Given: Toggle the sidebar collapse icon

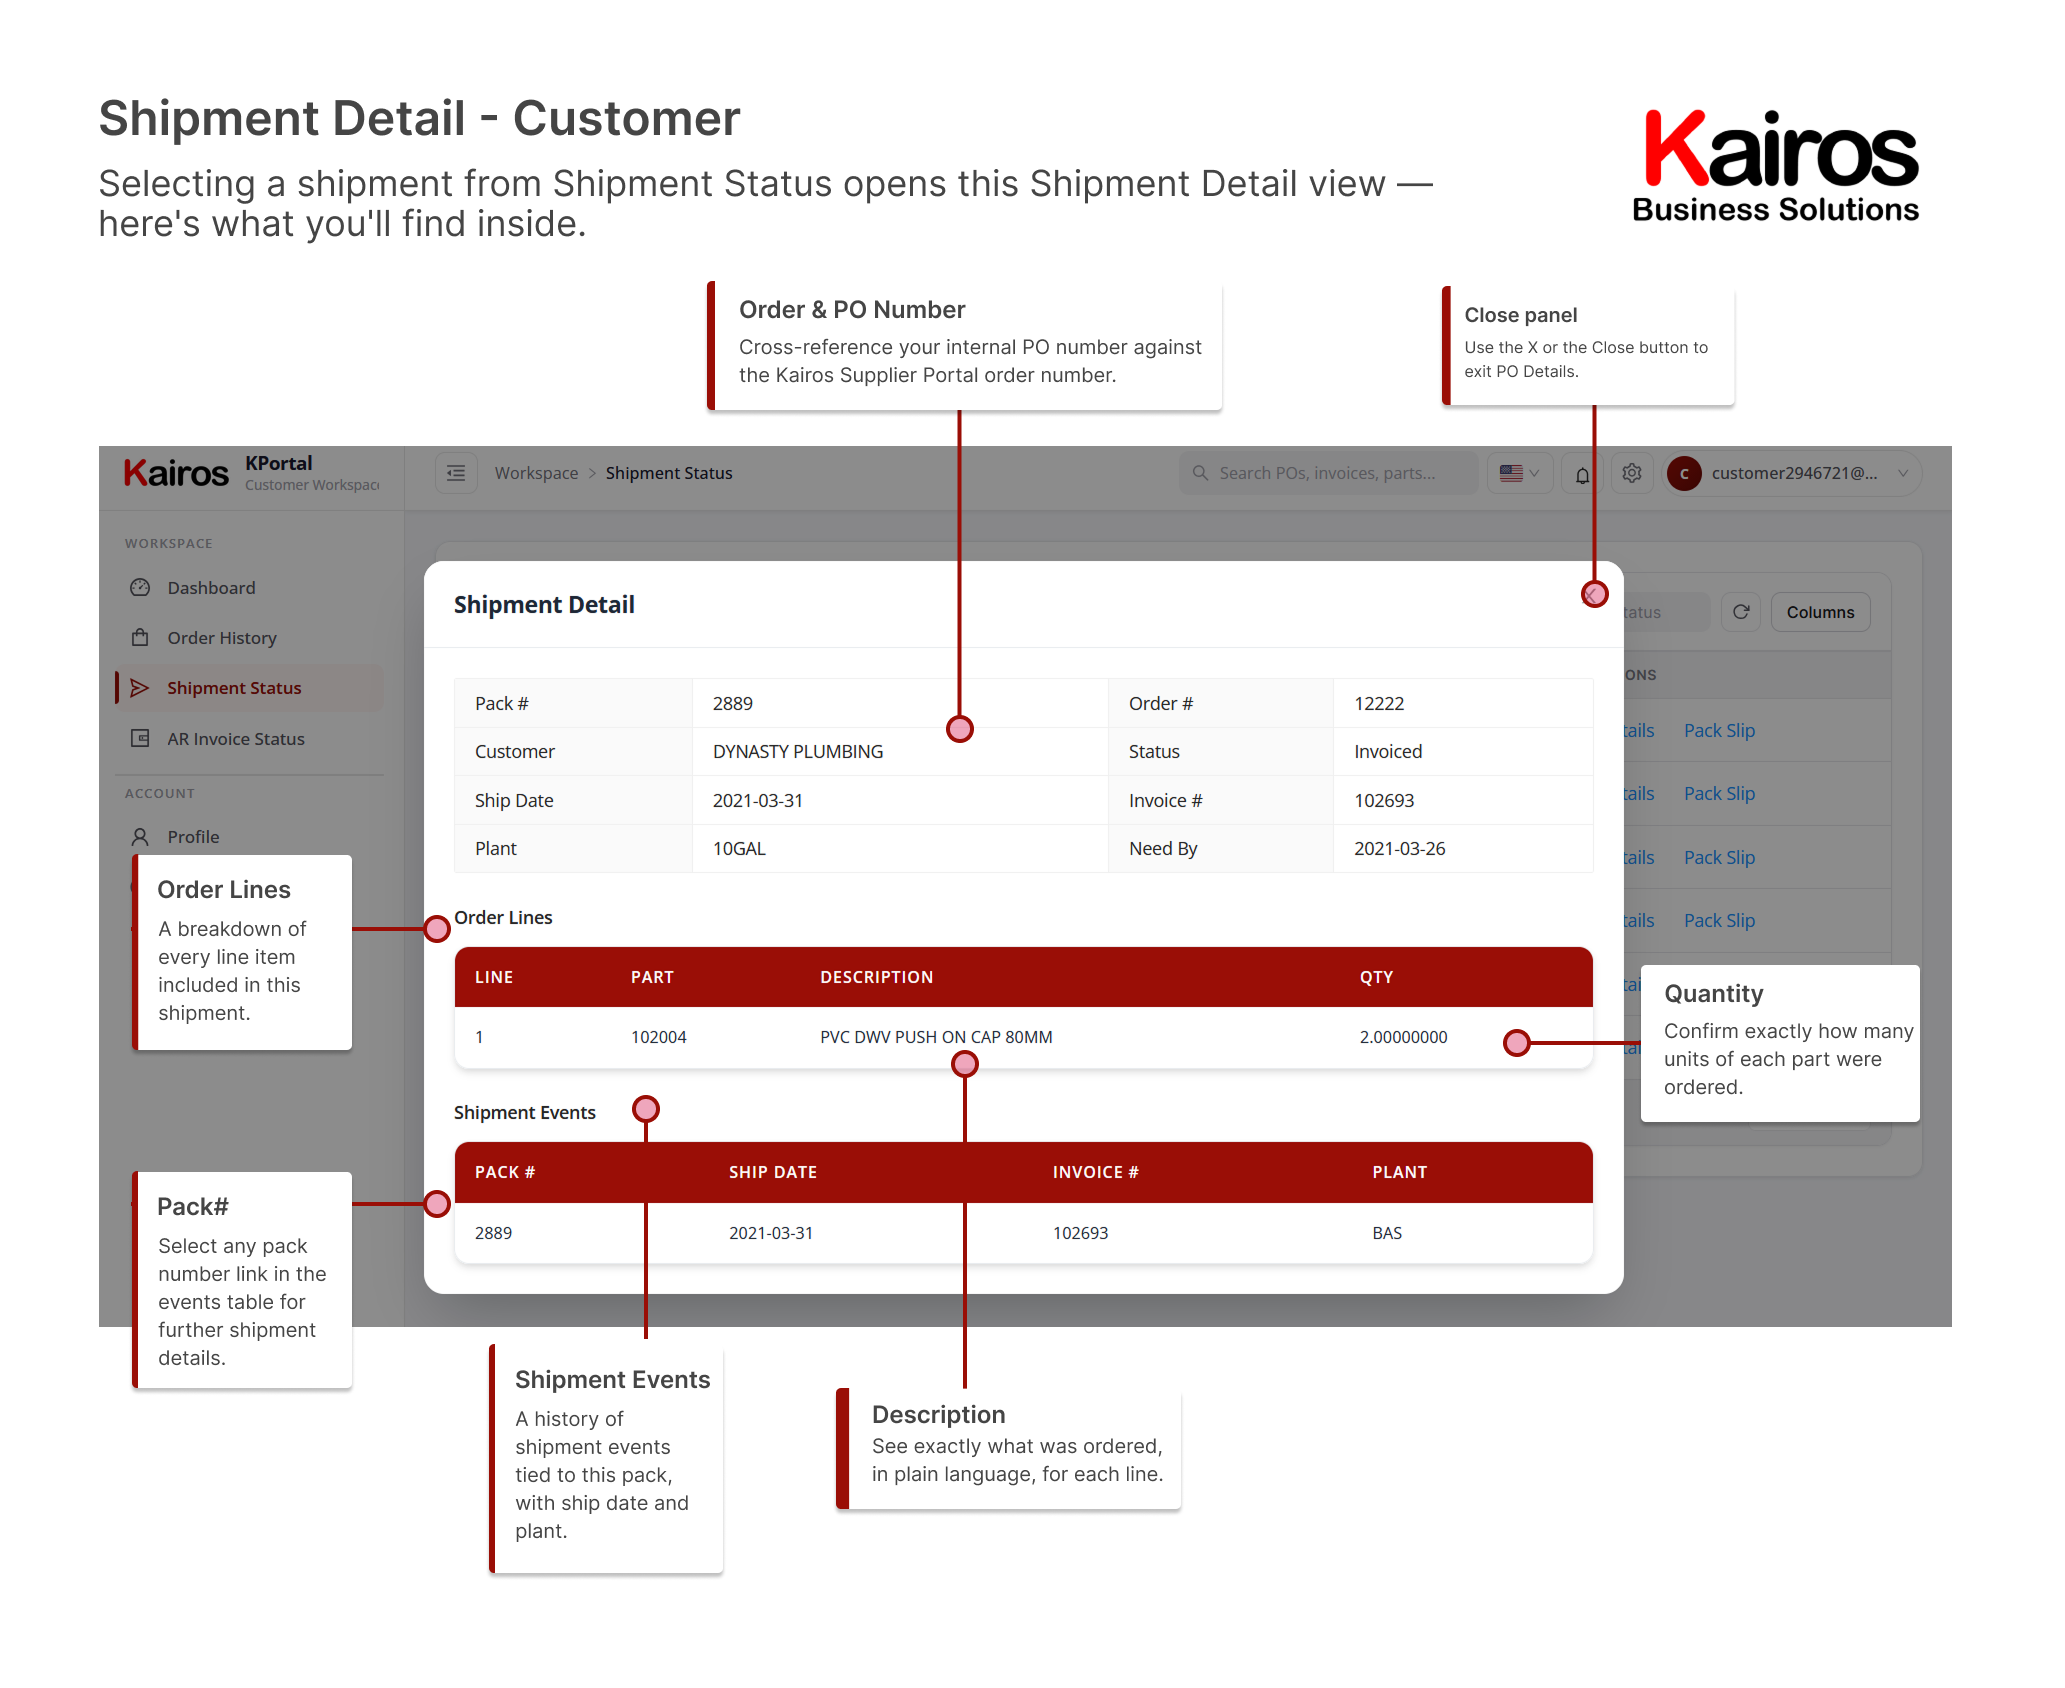Looking at the screenshot, I should click(x=456, y=473).
